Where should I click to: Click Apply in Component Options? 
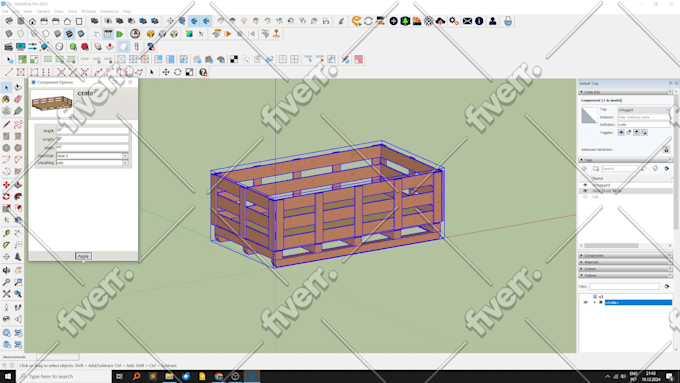[x=83, y=256]
